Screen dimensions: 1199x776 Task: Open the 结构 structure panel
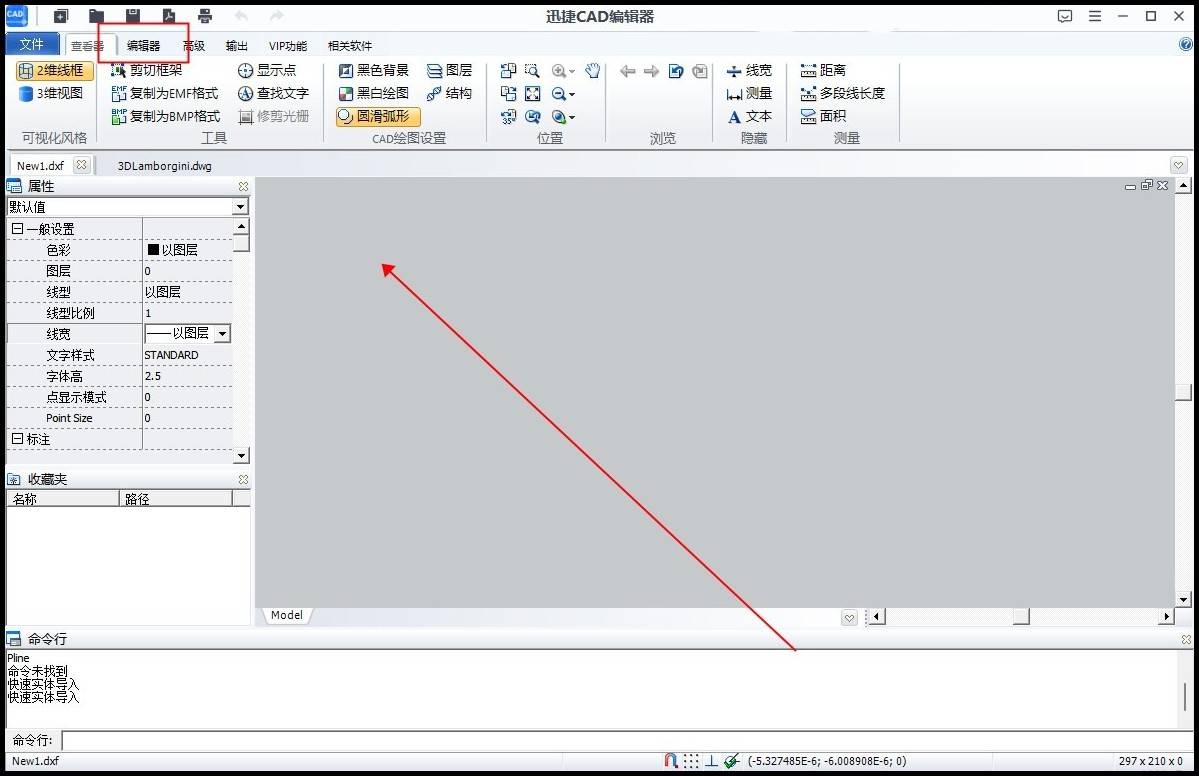[449, 93]
